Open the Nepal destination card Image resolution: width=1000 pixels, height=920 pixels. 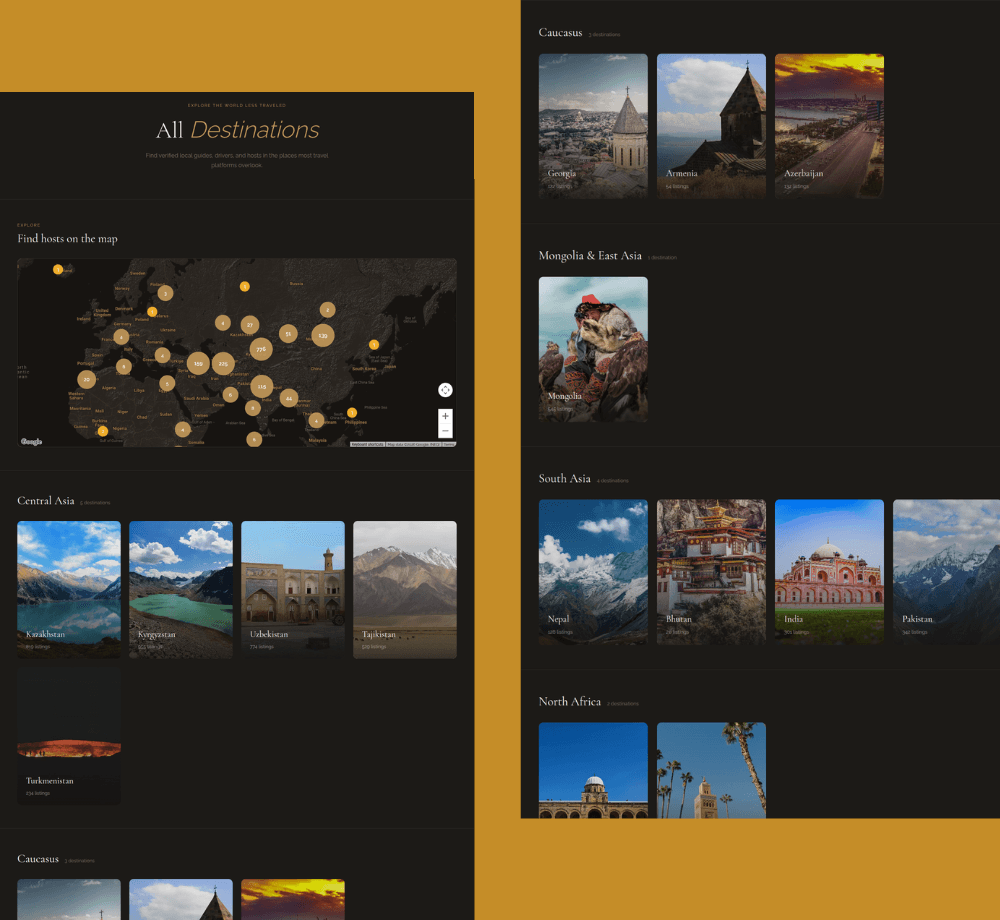[x=593, y=572]
